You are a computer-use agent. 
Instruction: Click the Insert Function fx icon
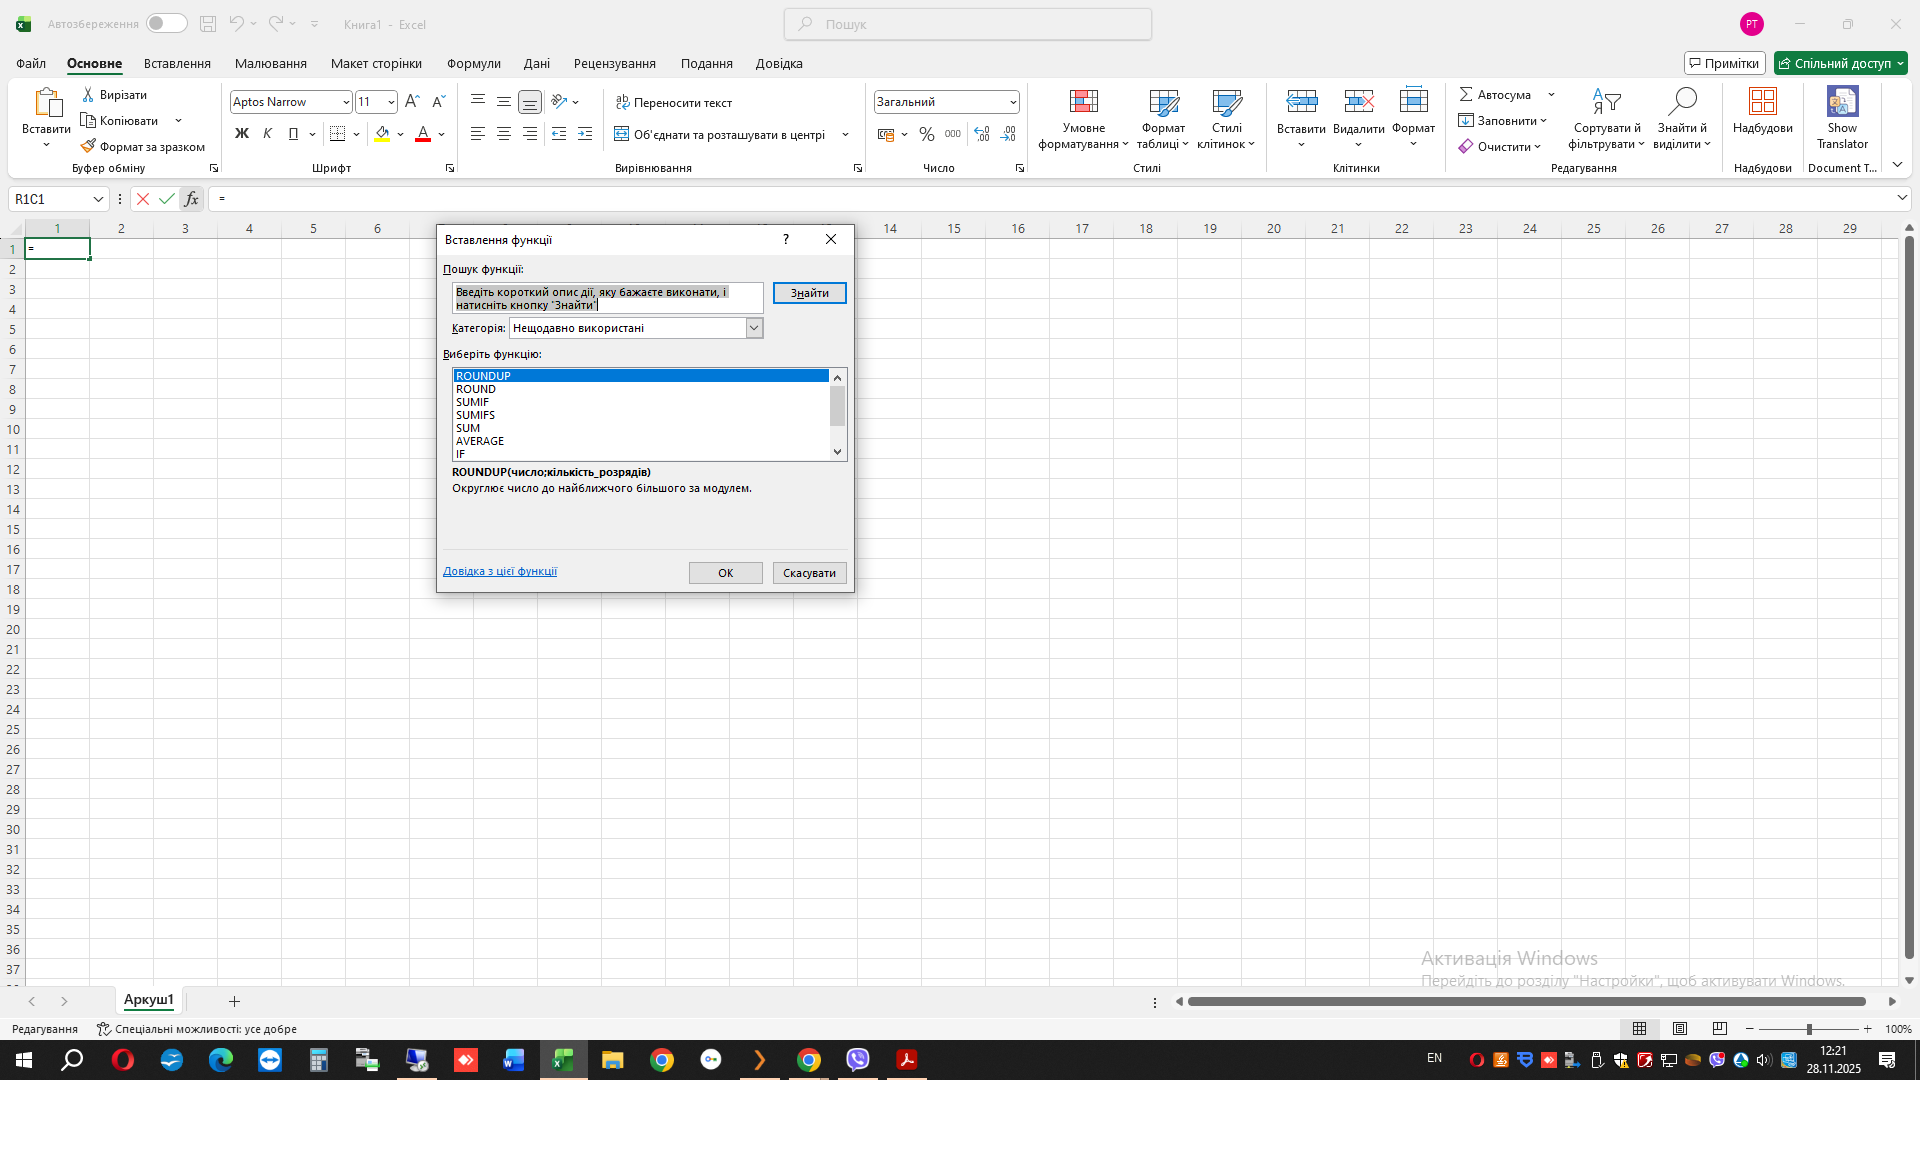click(x=191, y=199)
